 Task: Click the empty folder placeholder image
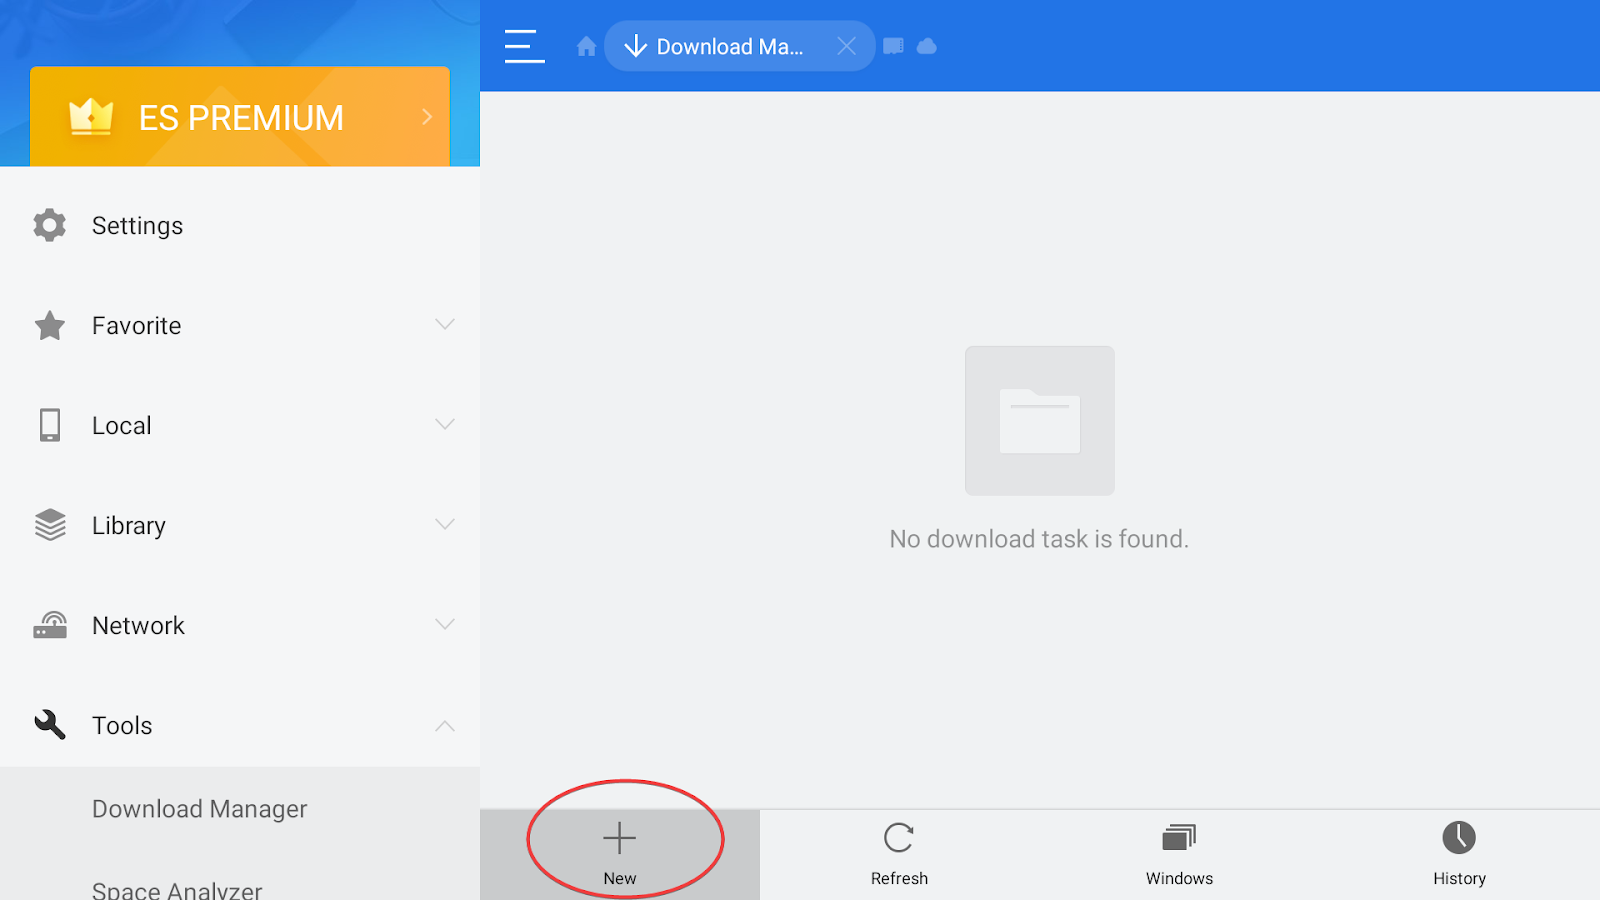(x=1040, y=421)
